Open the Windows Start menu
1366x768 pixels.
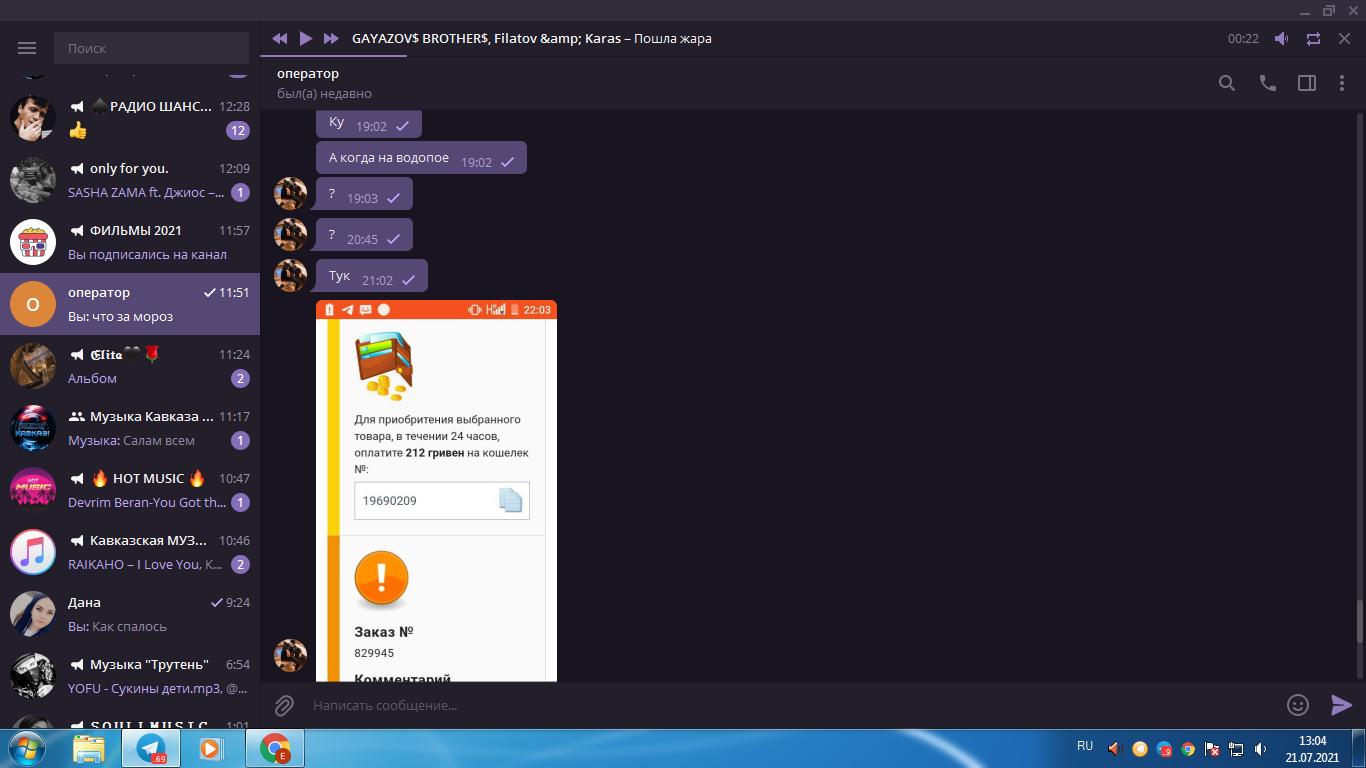point(27,748)
